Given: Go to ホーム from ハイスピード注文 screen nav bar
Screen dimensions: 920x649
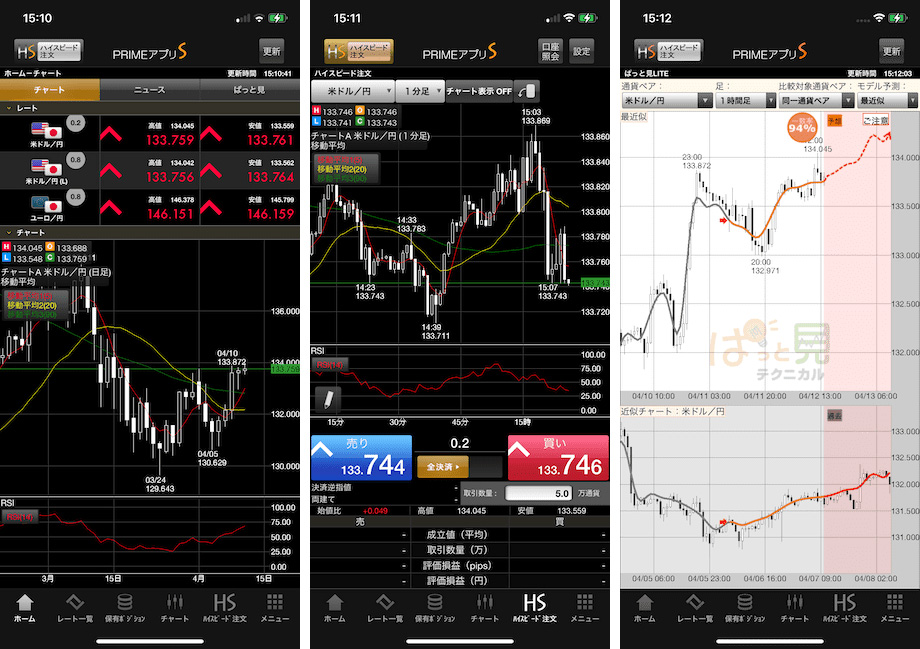Looking at the screenshot, I should [334, 608].
